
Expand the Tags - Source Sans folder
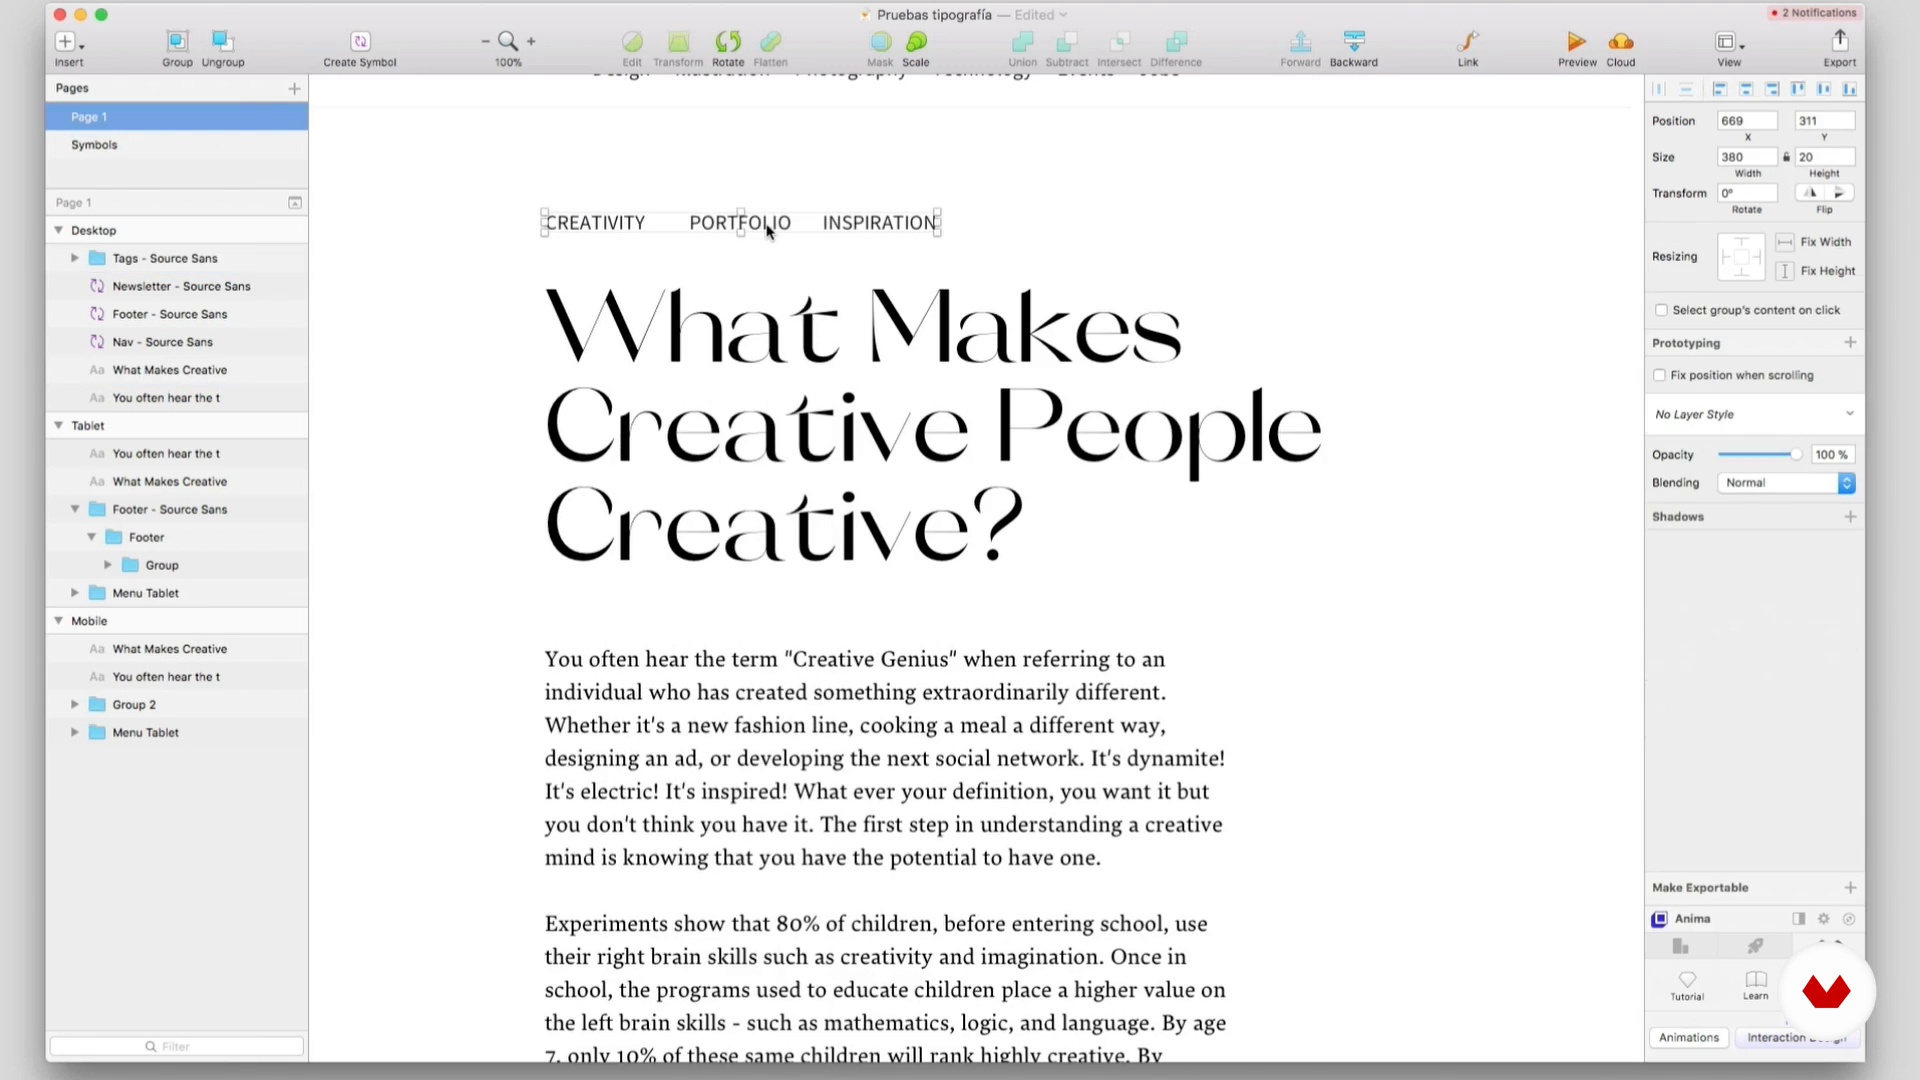tap(75, 258)
